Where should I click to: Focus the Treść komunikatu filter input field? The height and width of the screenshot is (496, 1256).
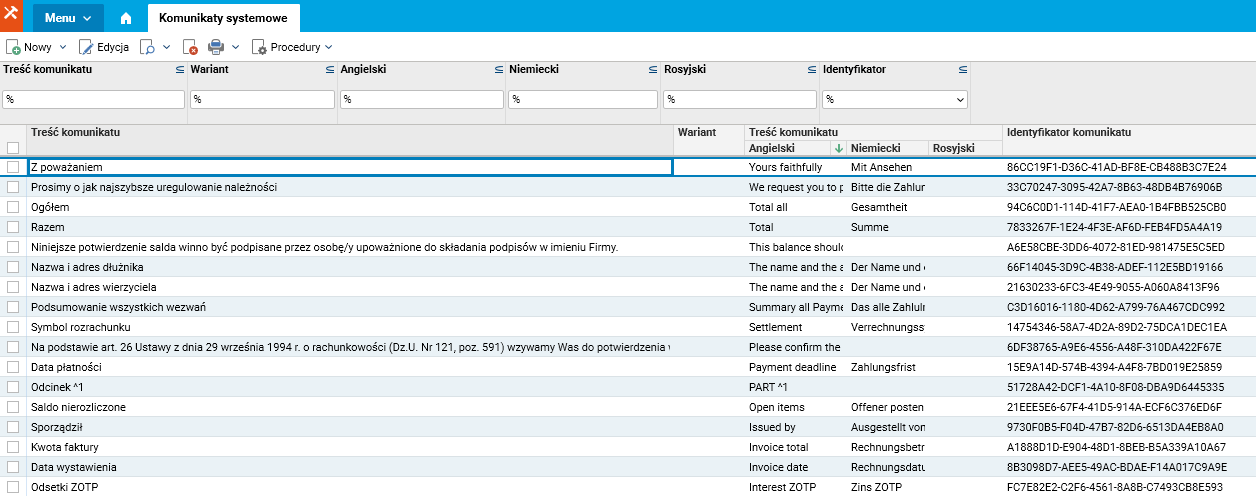pos(94,100)
